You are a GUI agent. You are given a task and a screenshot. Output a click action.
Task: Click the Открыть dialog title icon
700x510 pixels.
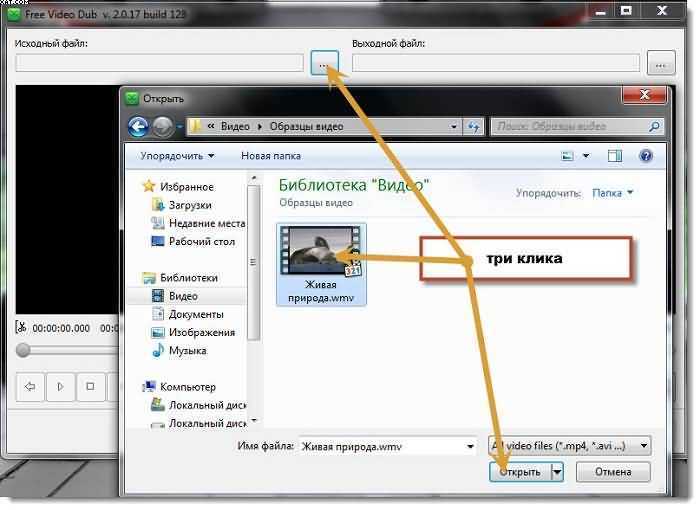pos(132,99)
